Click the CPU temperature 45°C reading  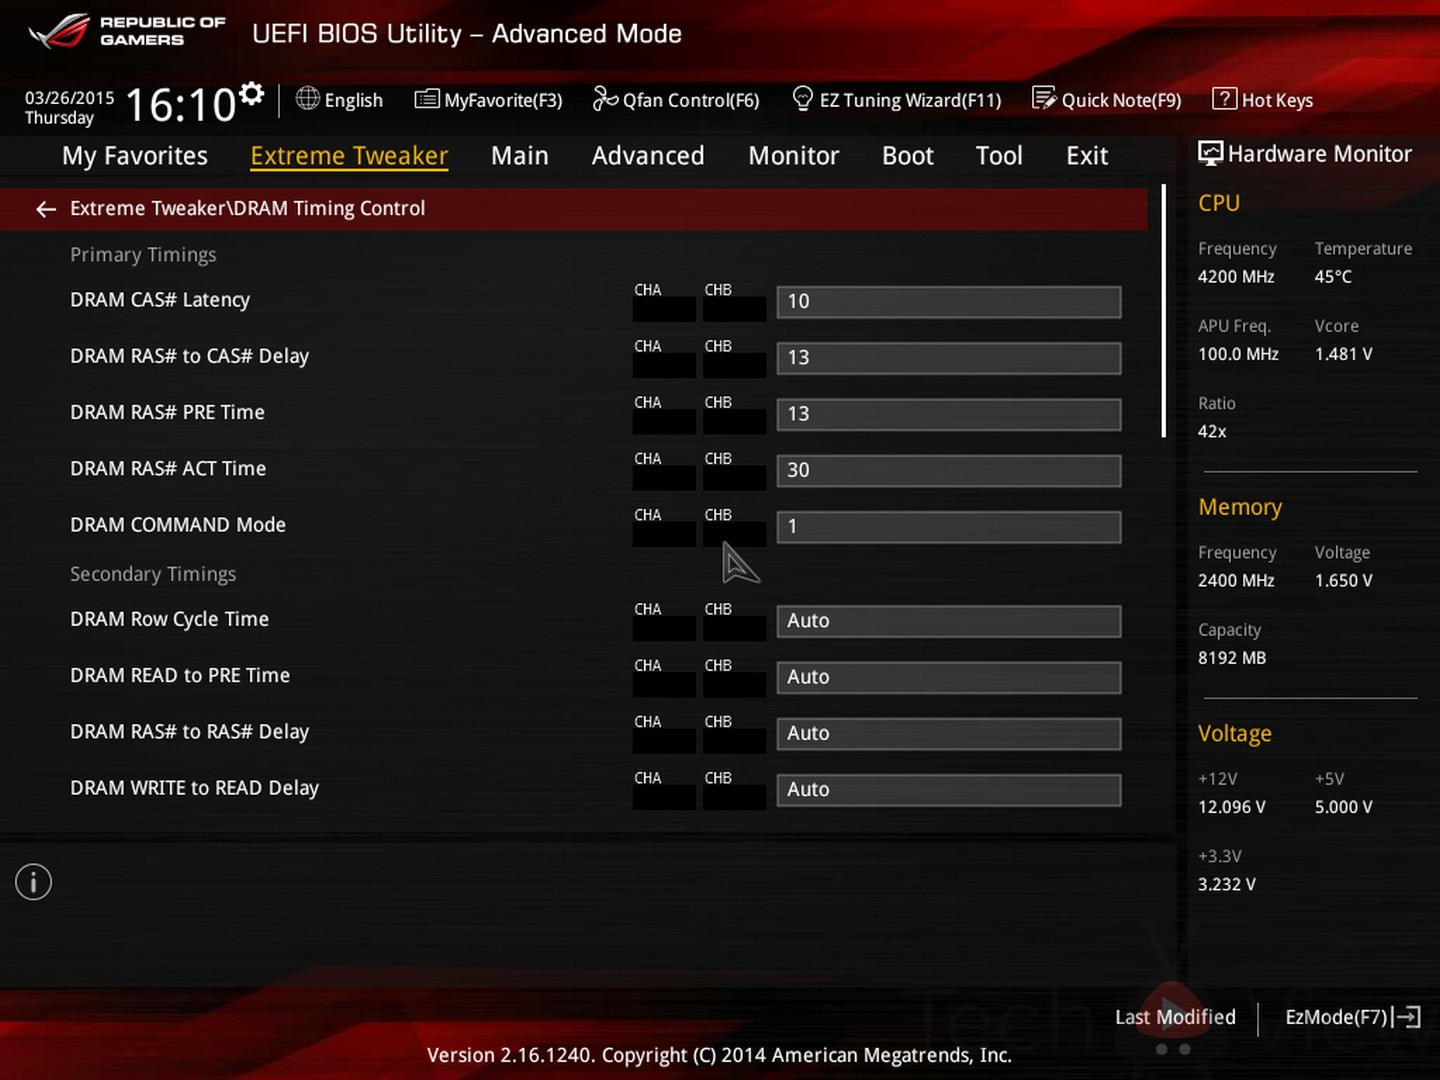tap(1333, 277)
